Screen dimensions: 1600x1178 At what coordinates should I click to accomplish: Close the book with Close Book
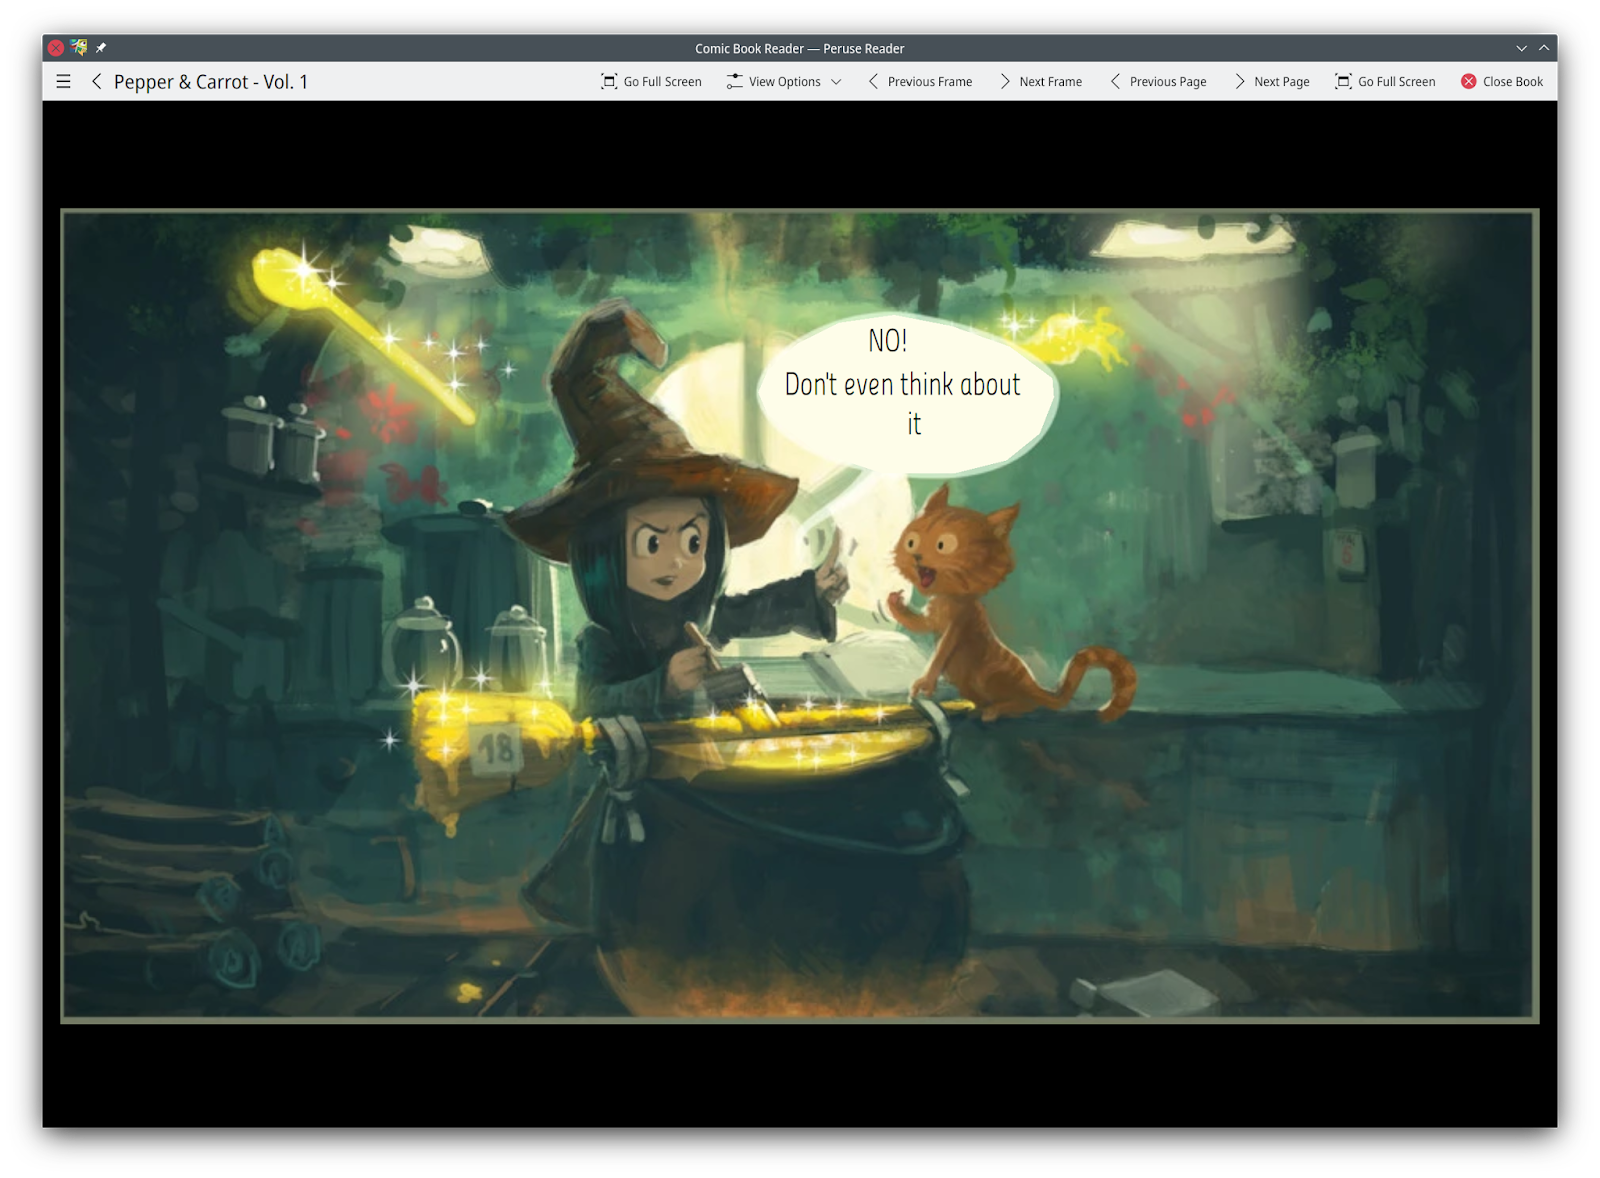pyautogui.click(x=1501, y=82)
